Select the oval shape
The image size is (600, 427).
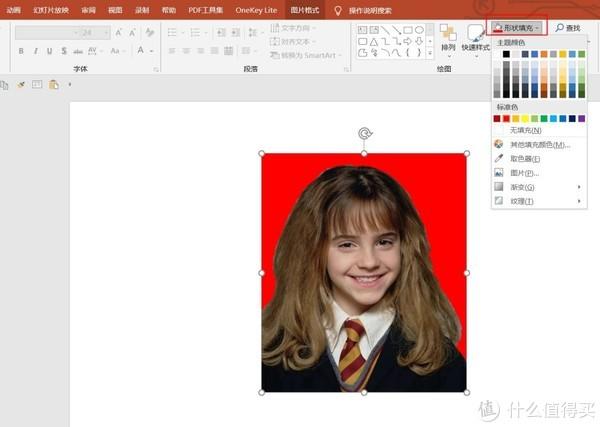[419, 30]
